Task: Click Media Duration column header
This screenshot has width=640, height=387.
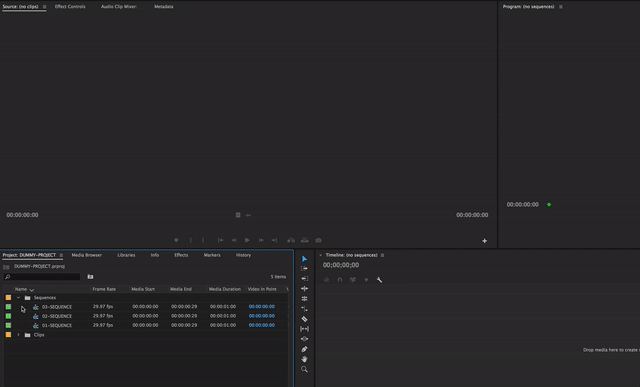Action: coord(224,289)
